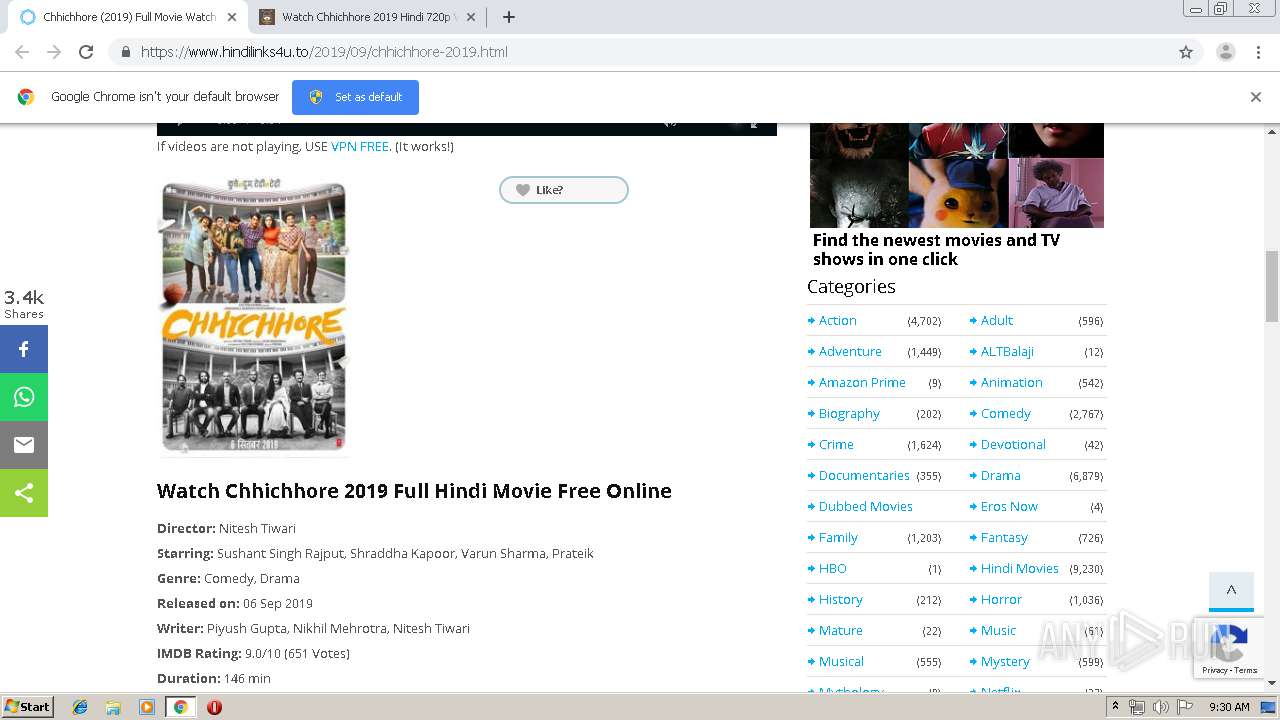Open the Chrome profile avatar
Screen dimensions: 1280x720
(1225, 52)
